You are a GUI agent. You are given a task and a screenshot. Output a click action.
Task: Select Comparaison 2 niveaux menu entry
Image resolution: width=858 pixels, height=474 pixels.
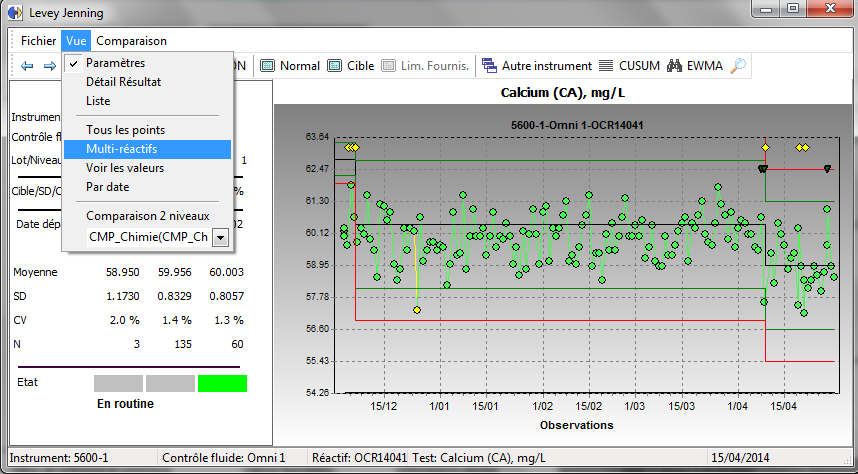coord(148,216)
